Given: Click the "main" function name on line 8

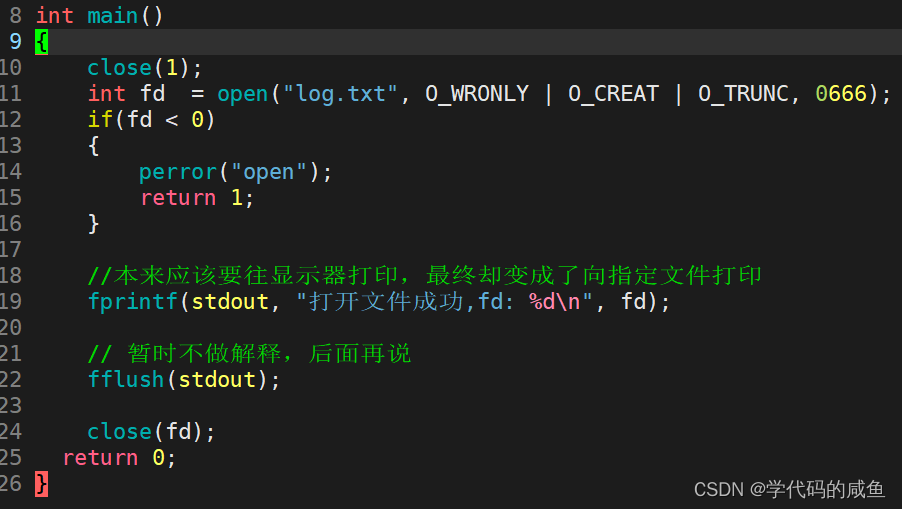Looking at the screenshot, I should (112, 16).
